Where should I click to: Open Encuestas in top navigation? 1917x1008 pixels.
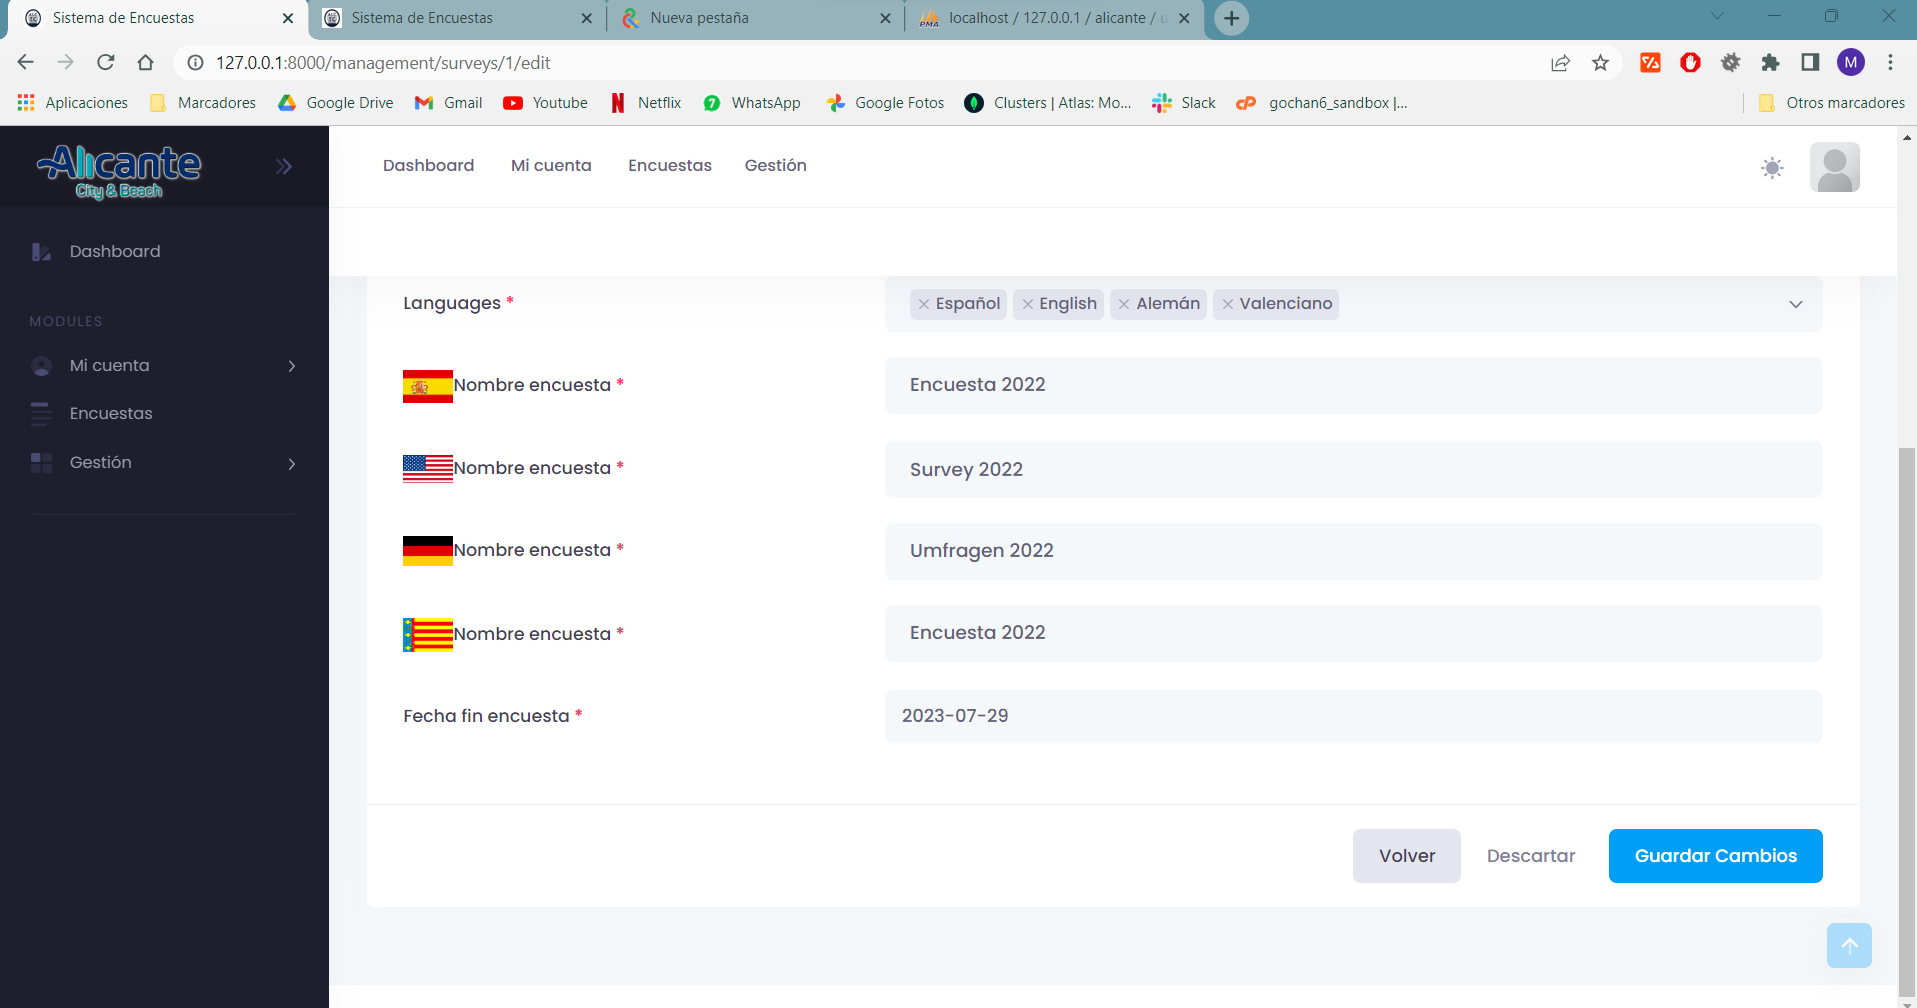pos(670,166)
